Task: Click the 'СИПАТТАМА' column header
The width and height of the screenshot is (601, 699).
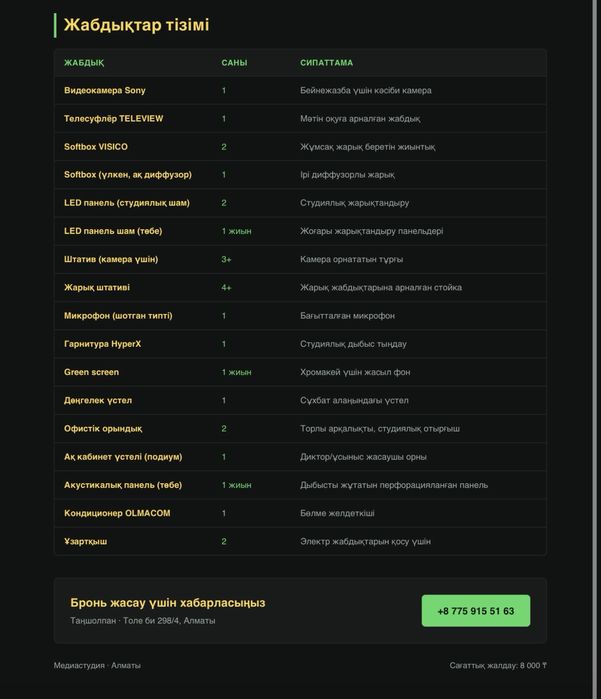Action: 326,63
